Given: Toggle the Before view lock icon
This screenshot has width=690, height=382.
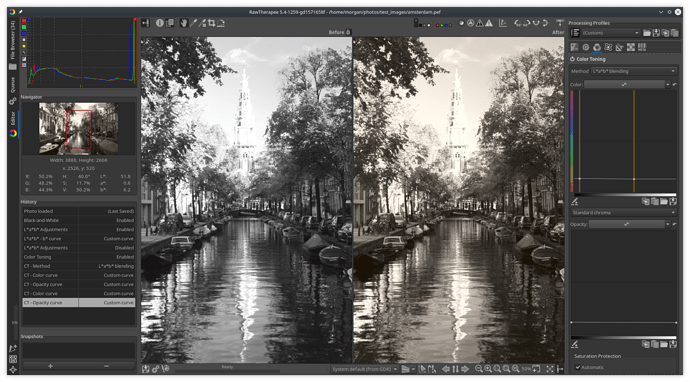Looking at the screenshot, I should pyautogui.click(x=349, y=32).
